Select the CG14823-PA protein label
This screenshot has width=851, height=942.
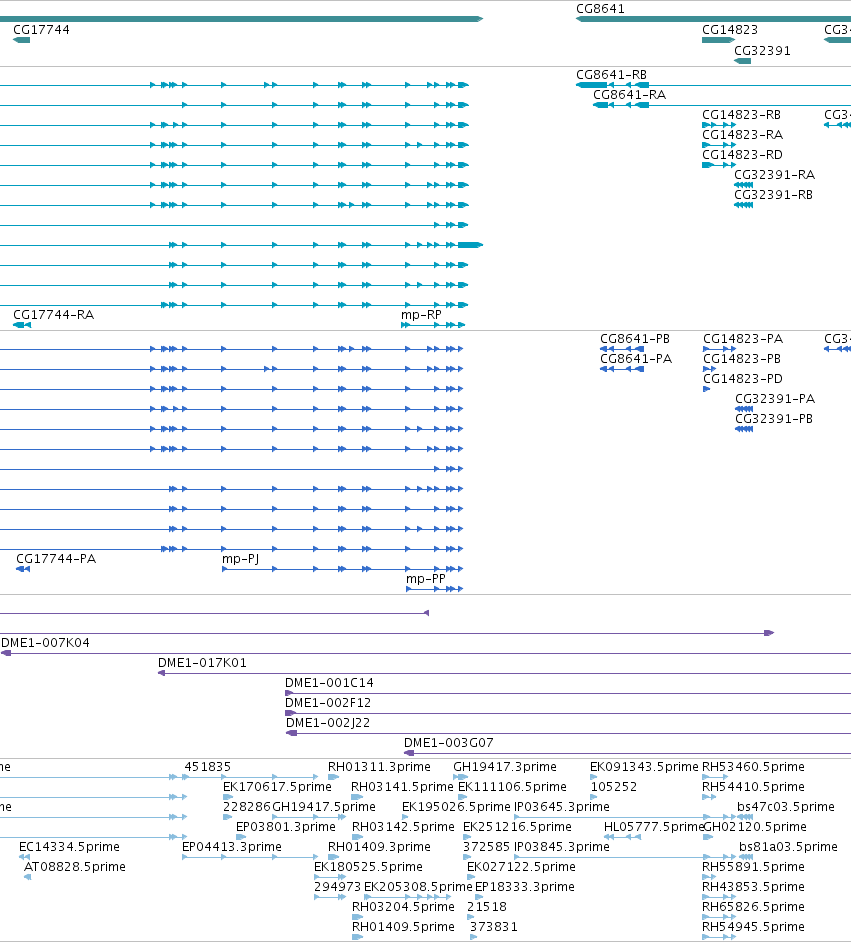pyautogui.click(x=743, y=338)
